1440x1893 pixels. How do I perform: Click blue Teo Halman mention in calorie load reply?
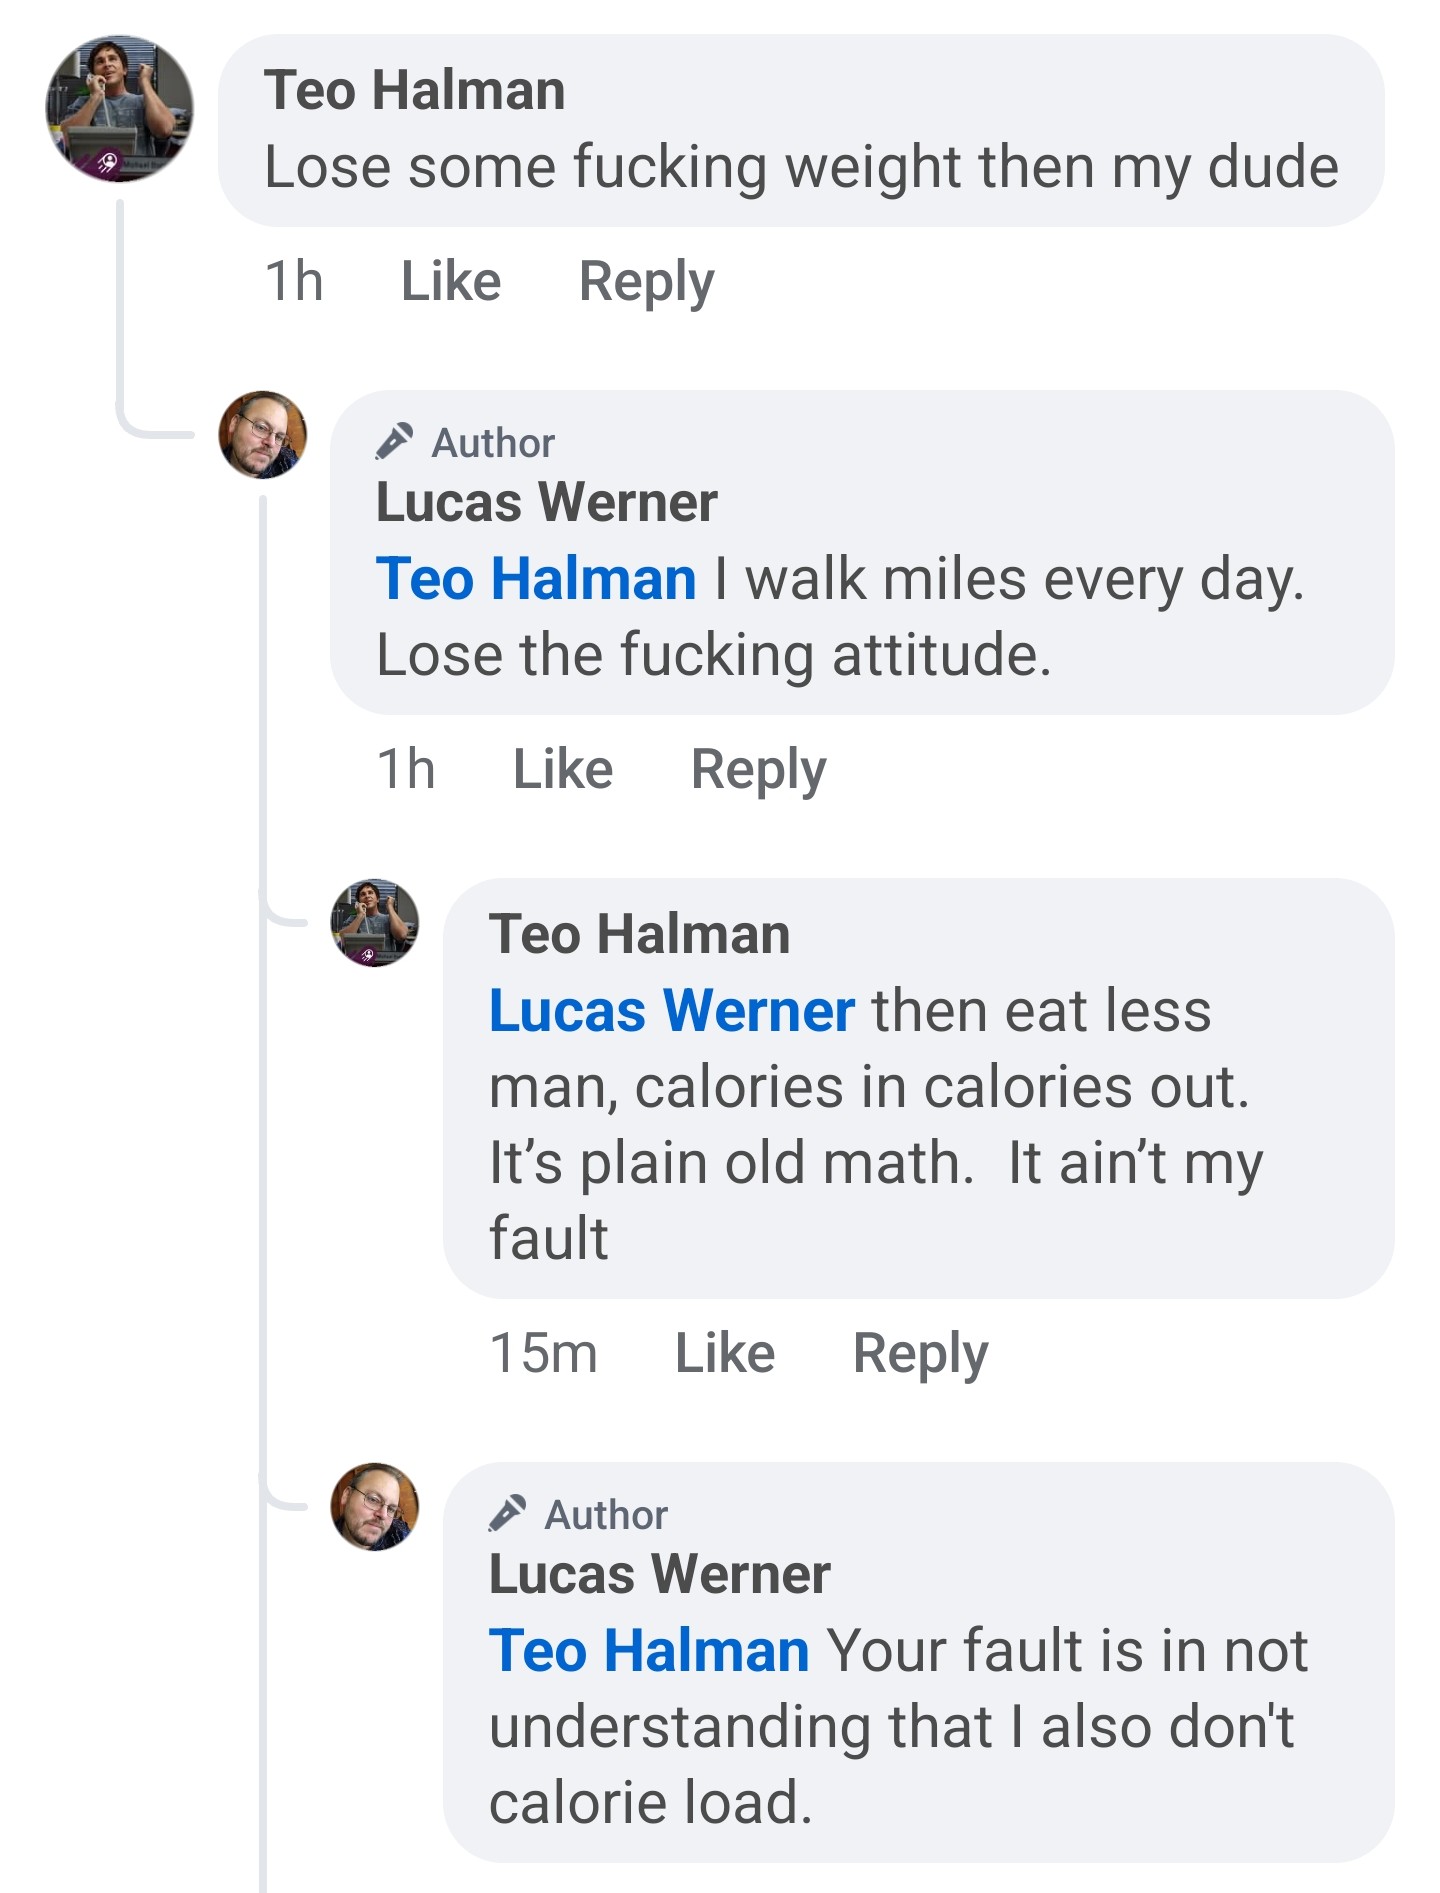[x=649, y=1650]
